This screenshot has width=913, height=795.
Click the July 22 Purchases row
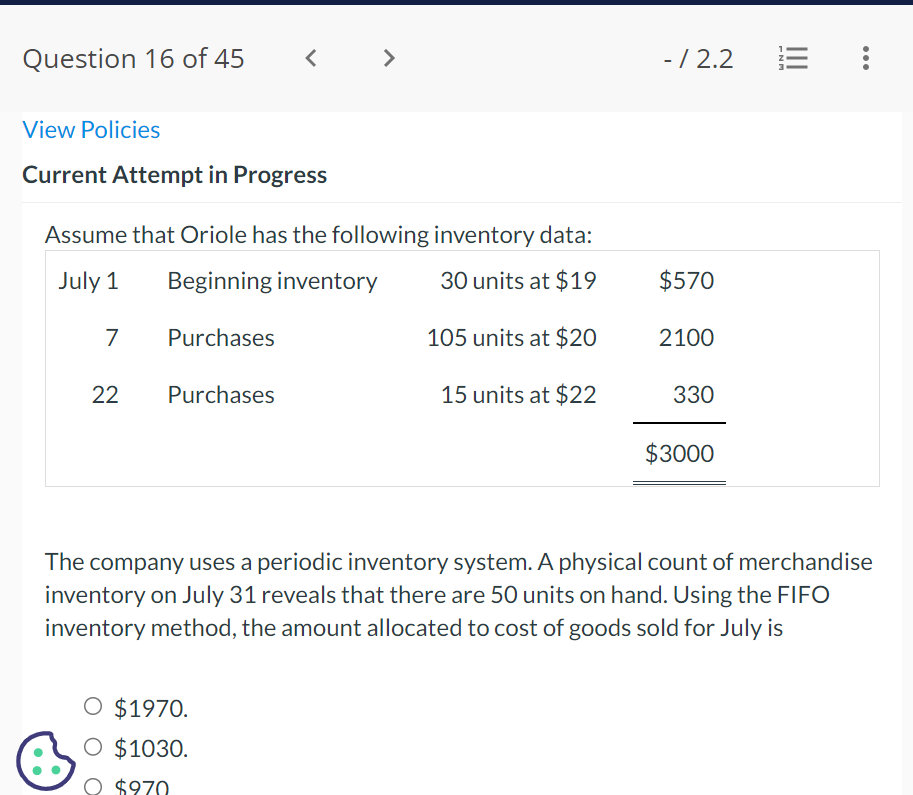pos(220,394)
